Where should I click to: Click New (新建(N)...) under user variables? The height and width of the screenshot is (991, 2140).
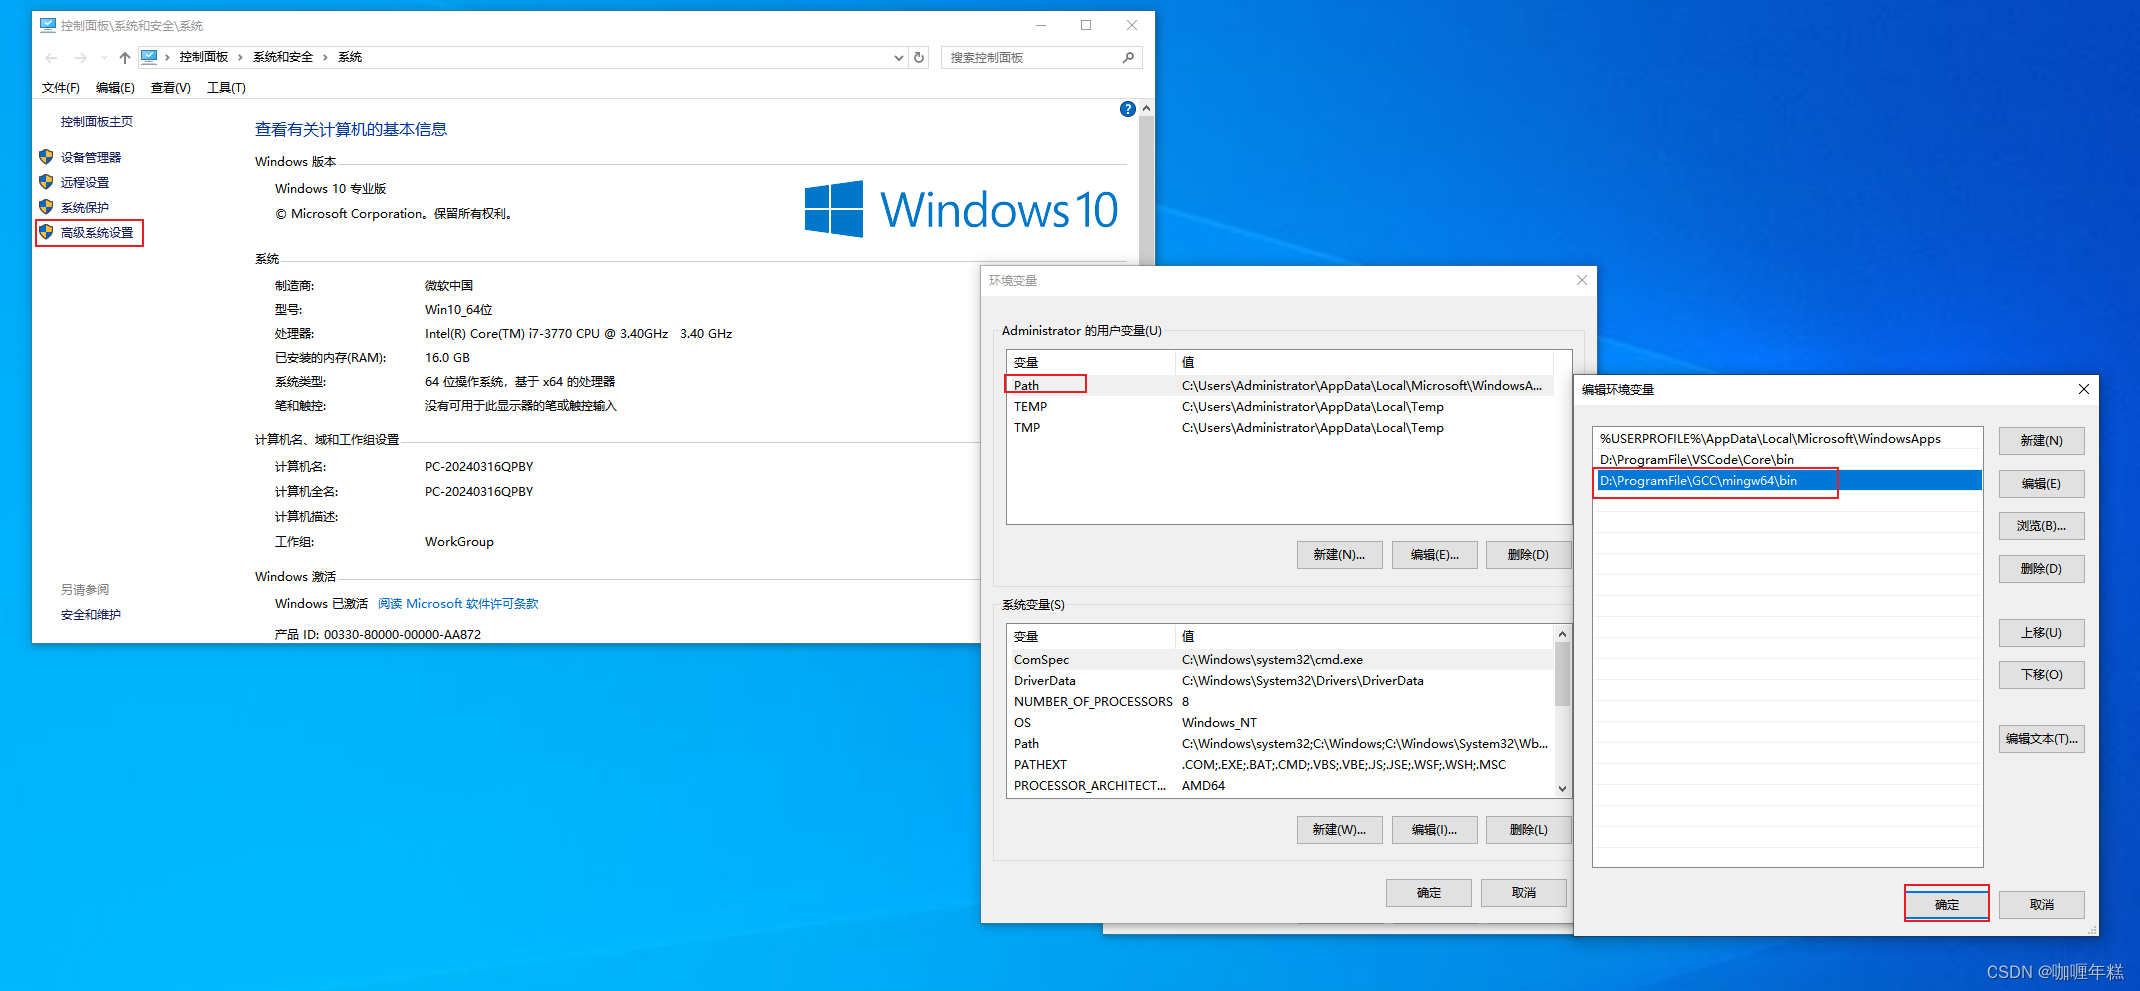(1340, 555)
